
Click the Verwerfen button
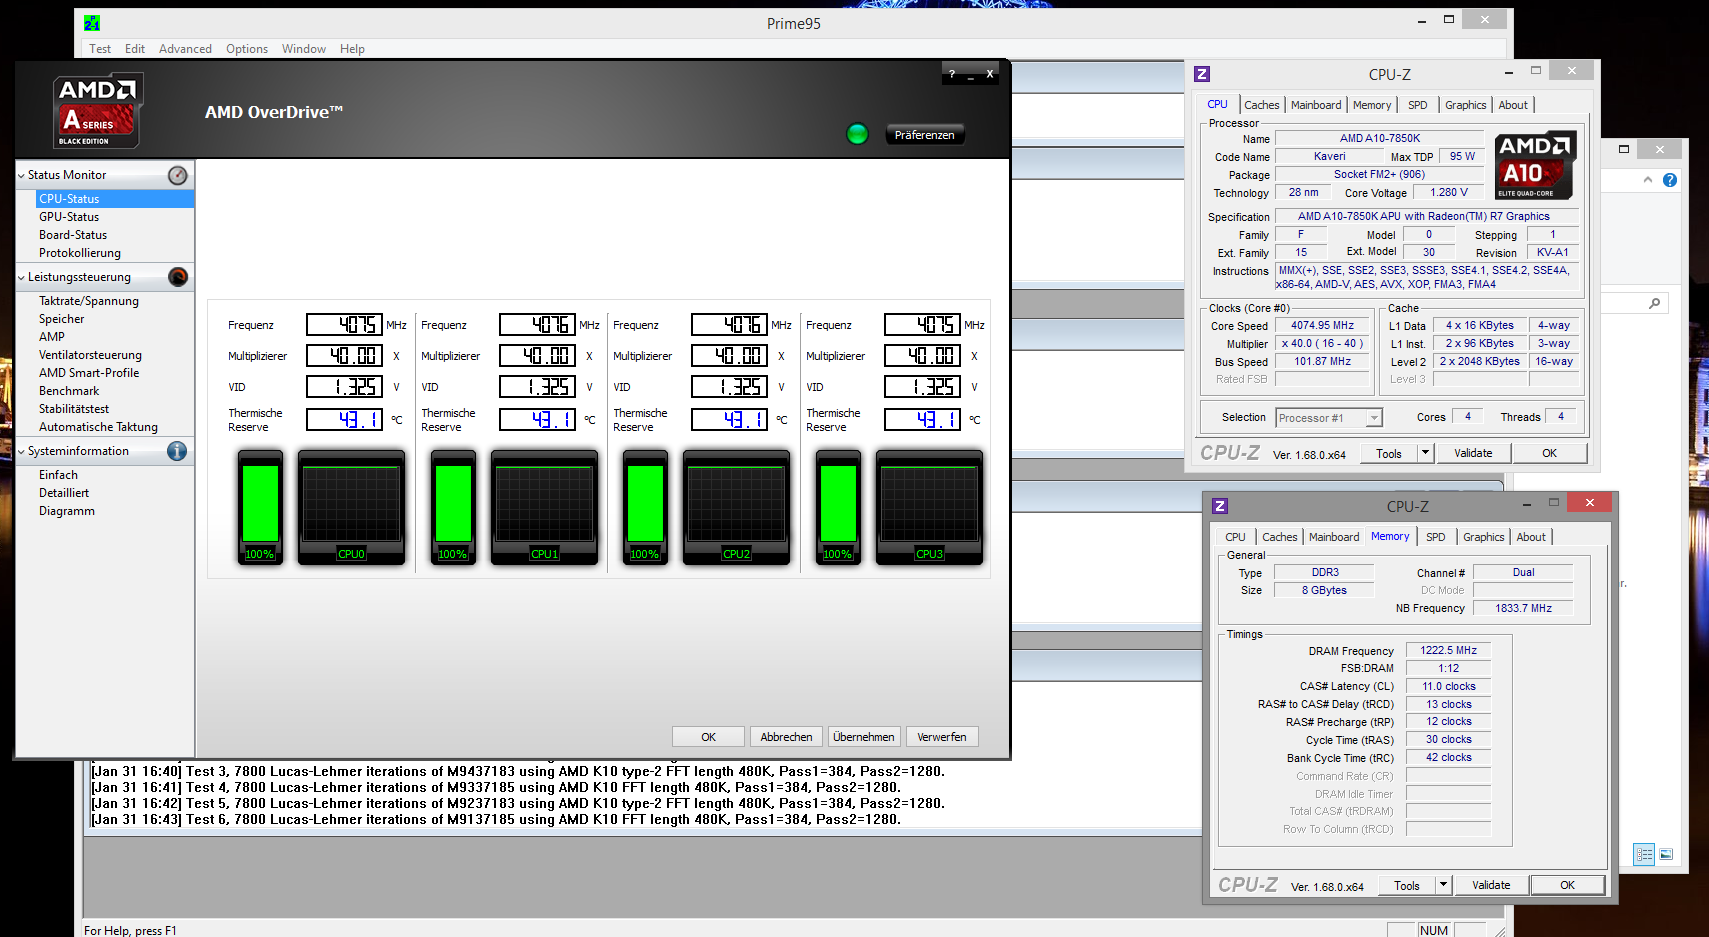[x=942, y=737]
